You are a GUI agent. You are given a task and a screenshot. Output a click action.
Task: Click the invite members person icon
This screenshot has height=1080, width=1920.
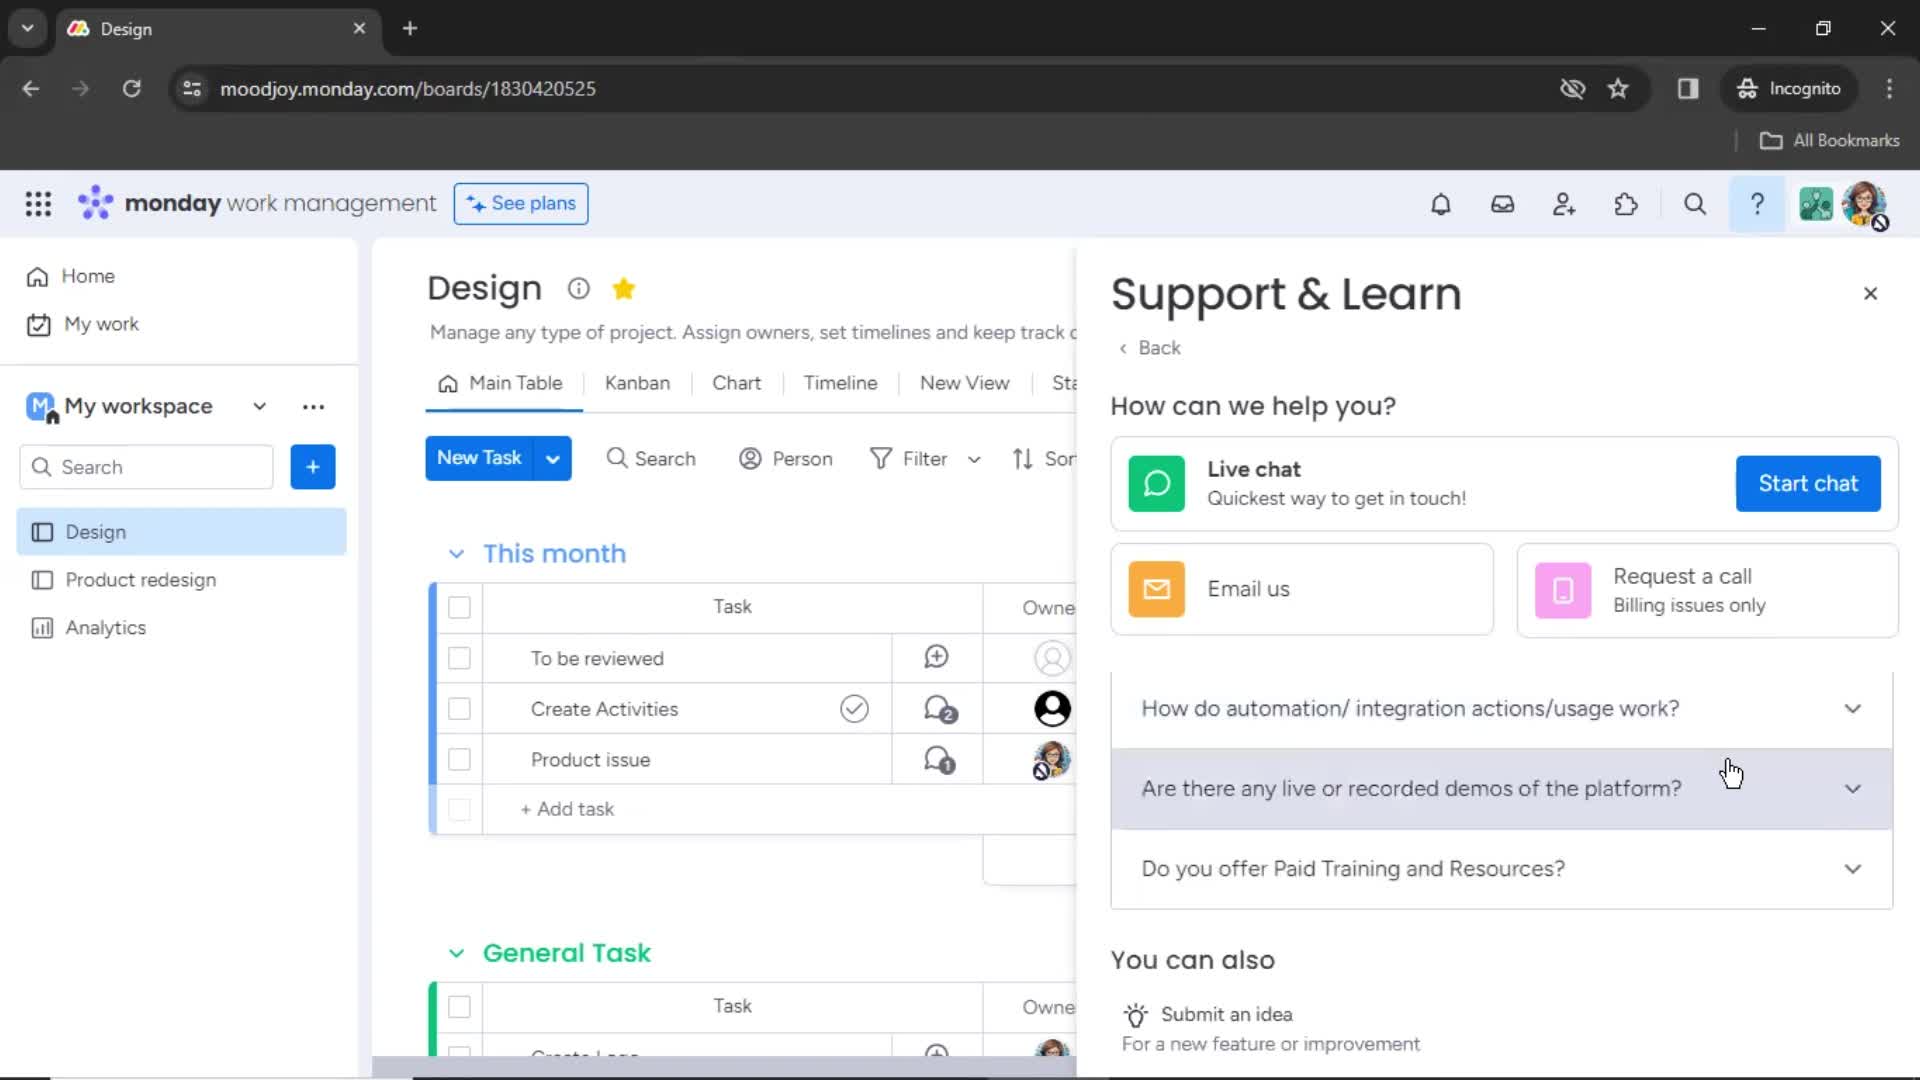(x=1564, y=204)
